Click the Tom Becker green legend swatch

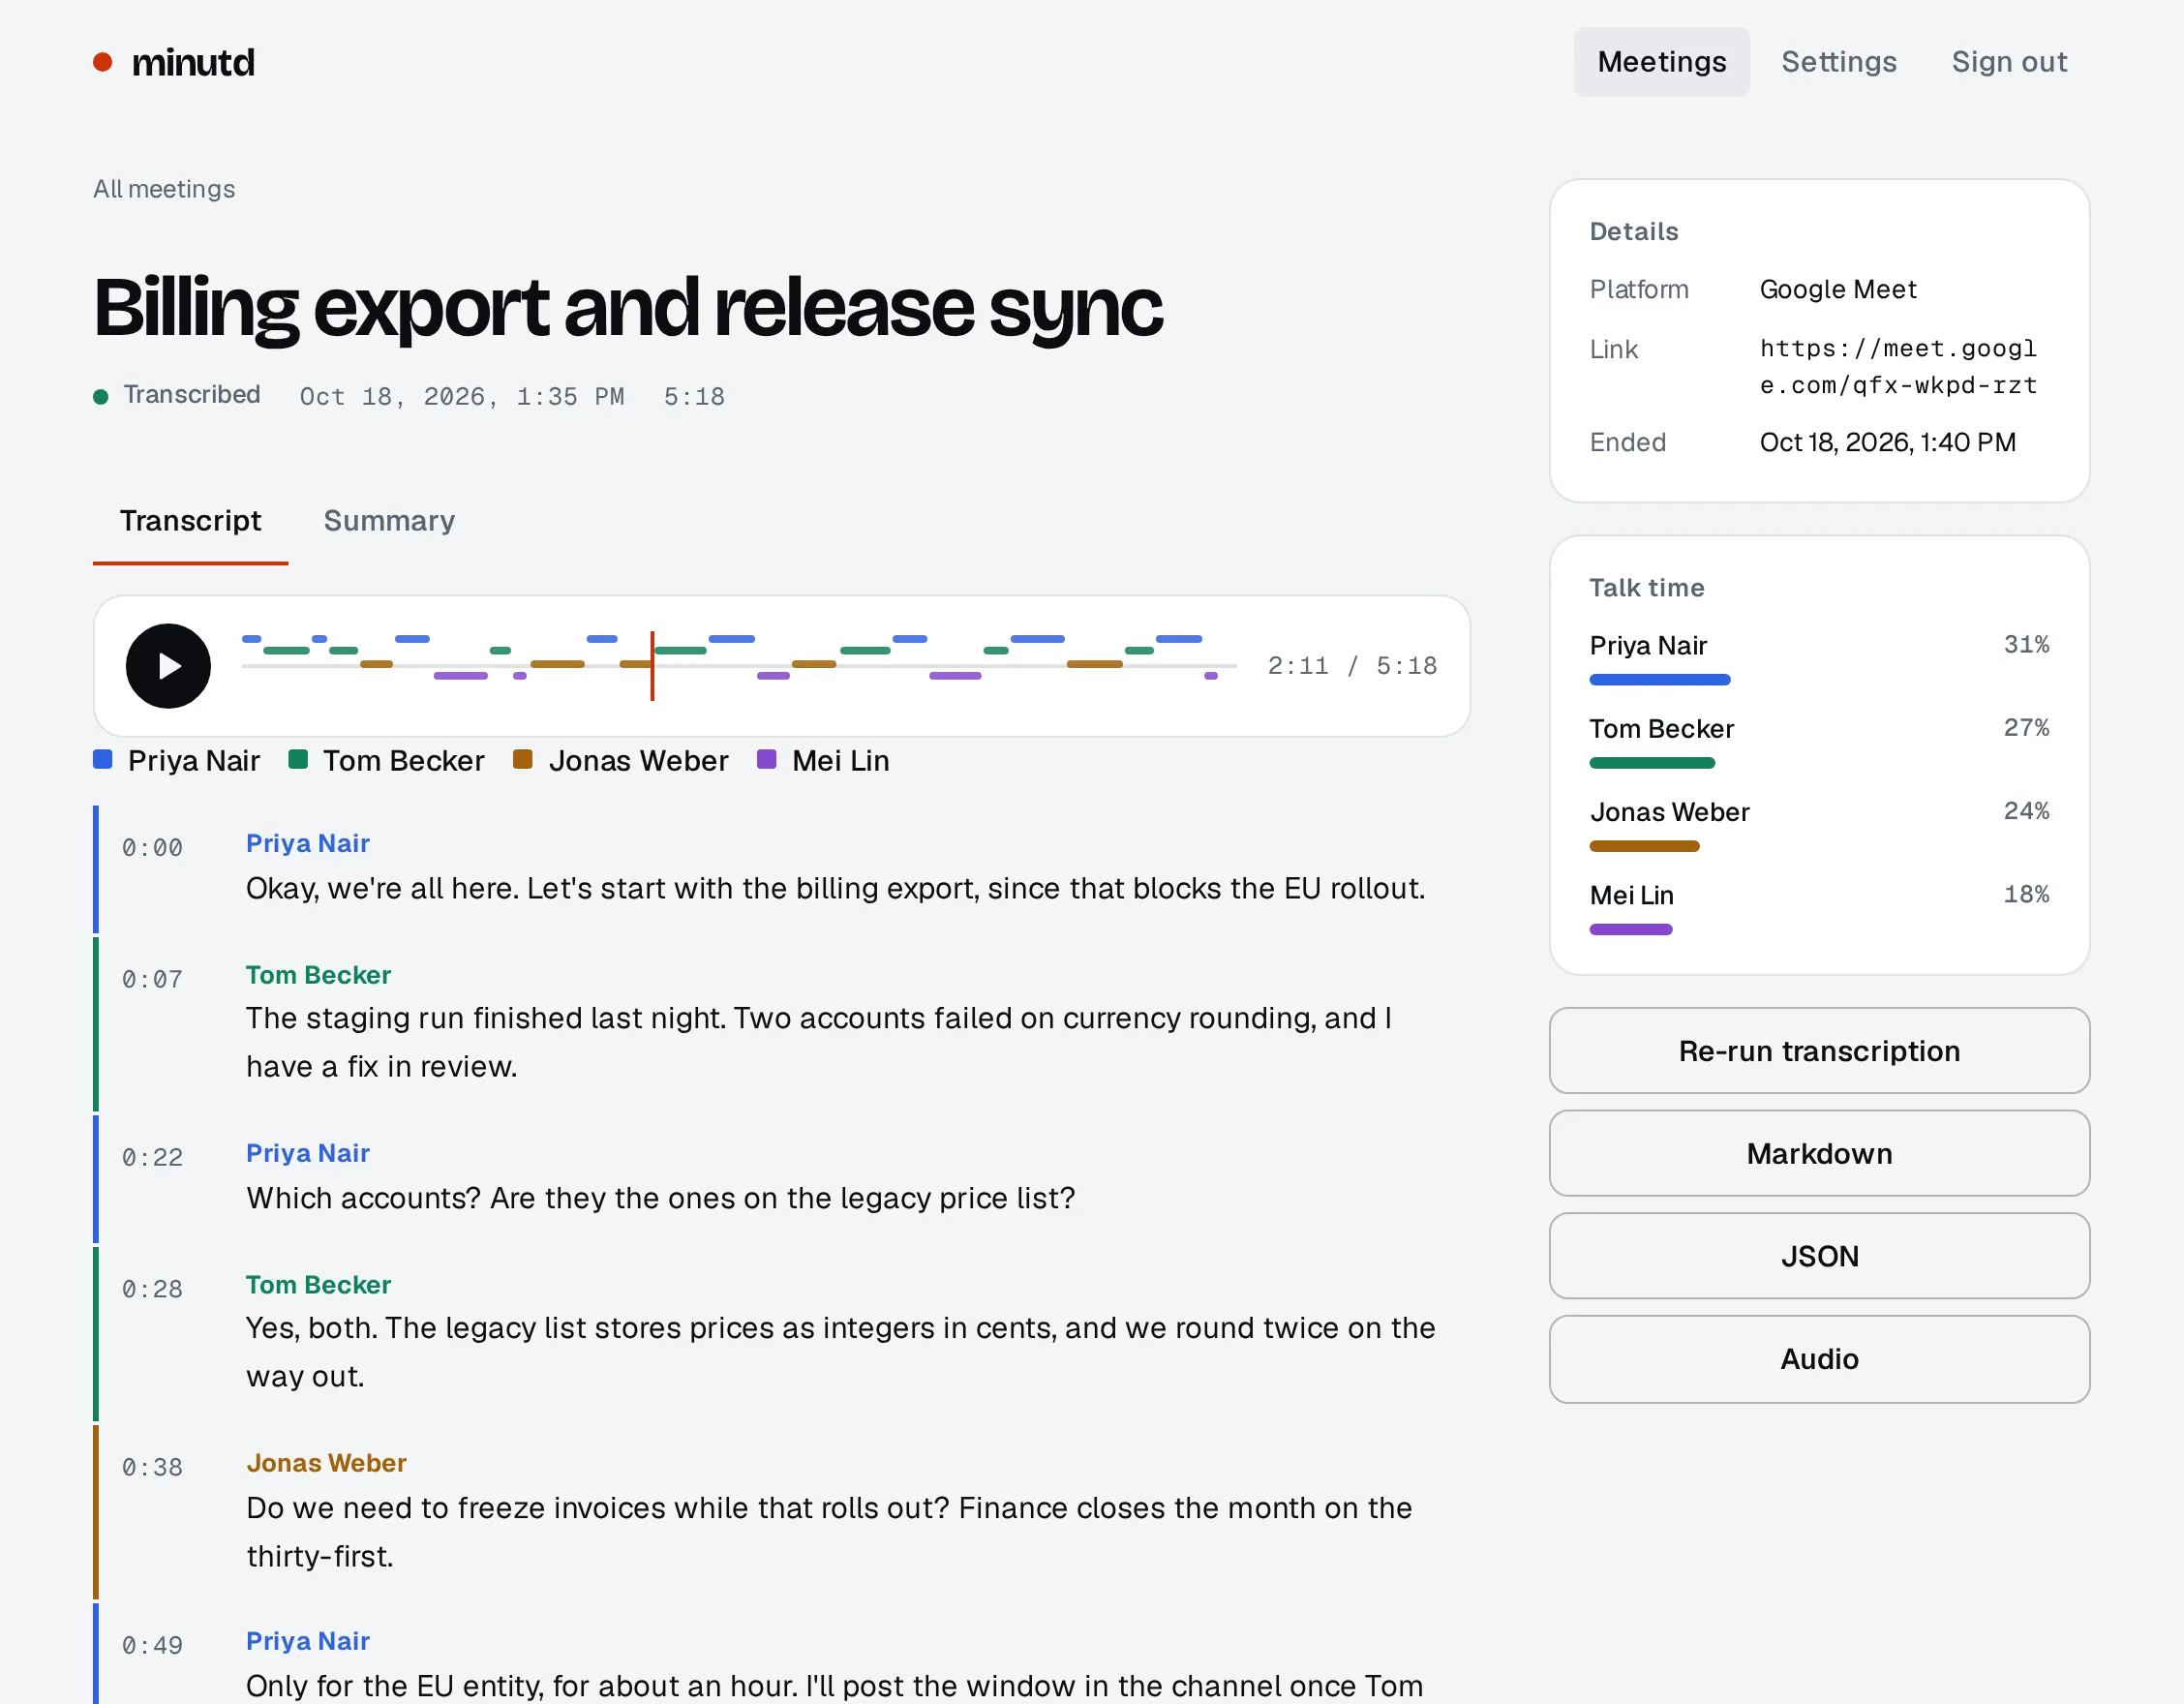297,759
